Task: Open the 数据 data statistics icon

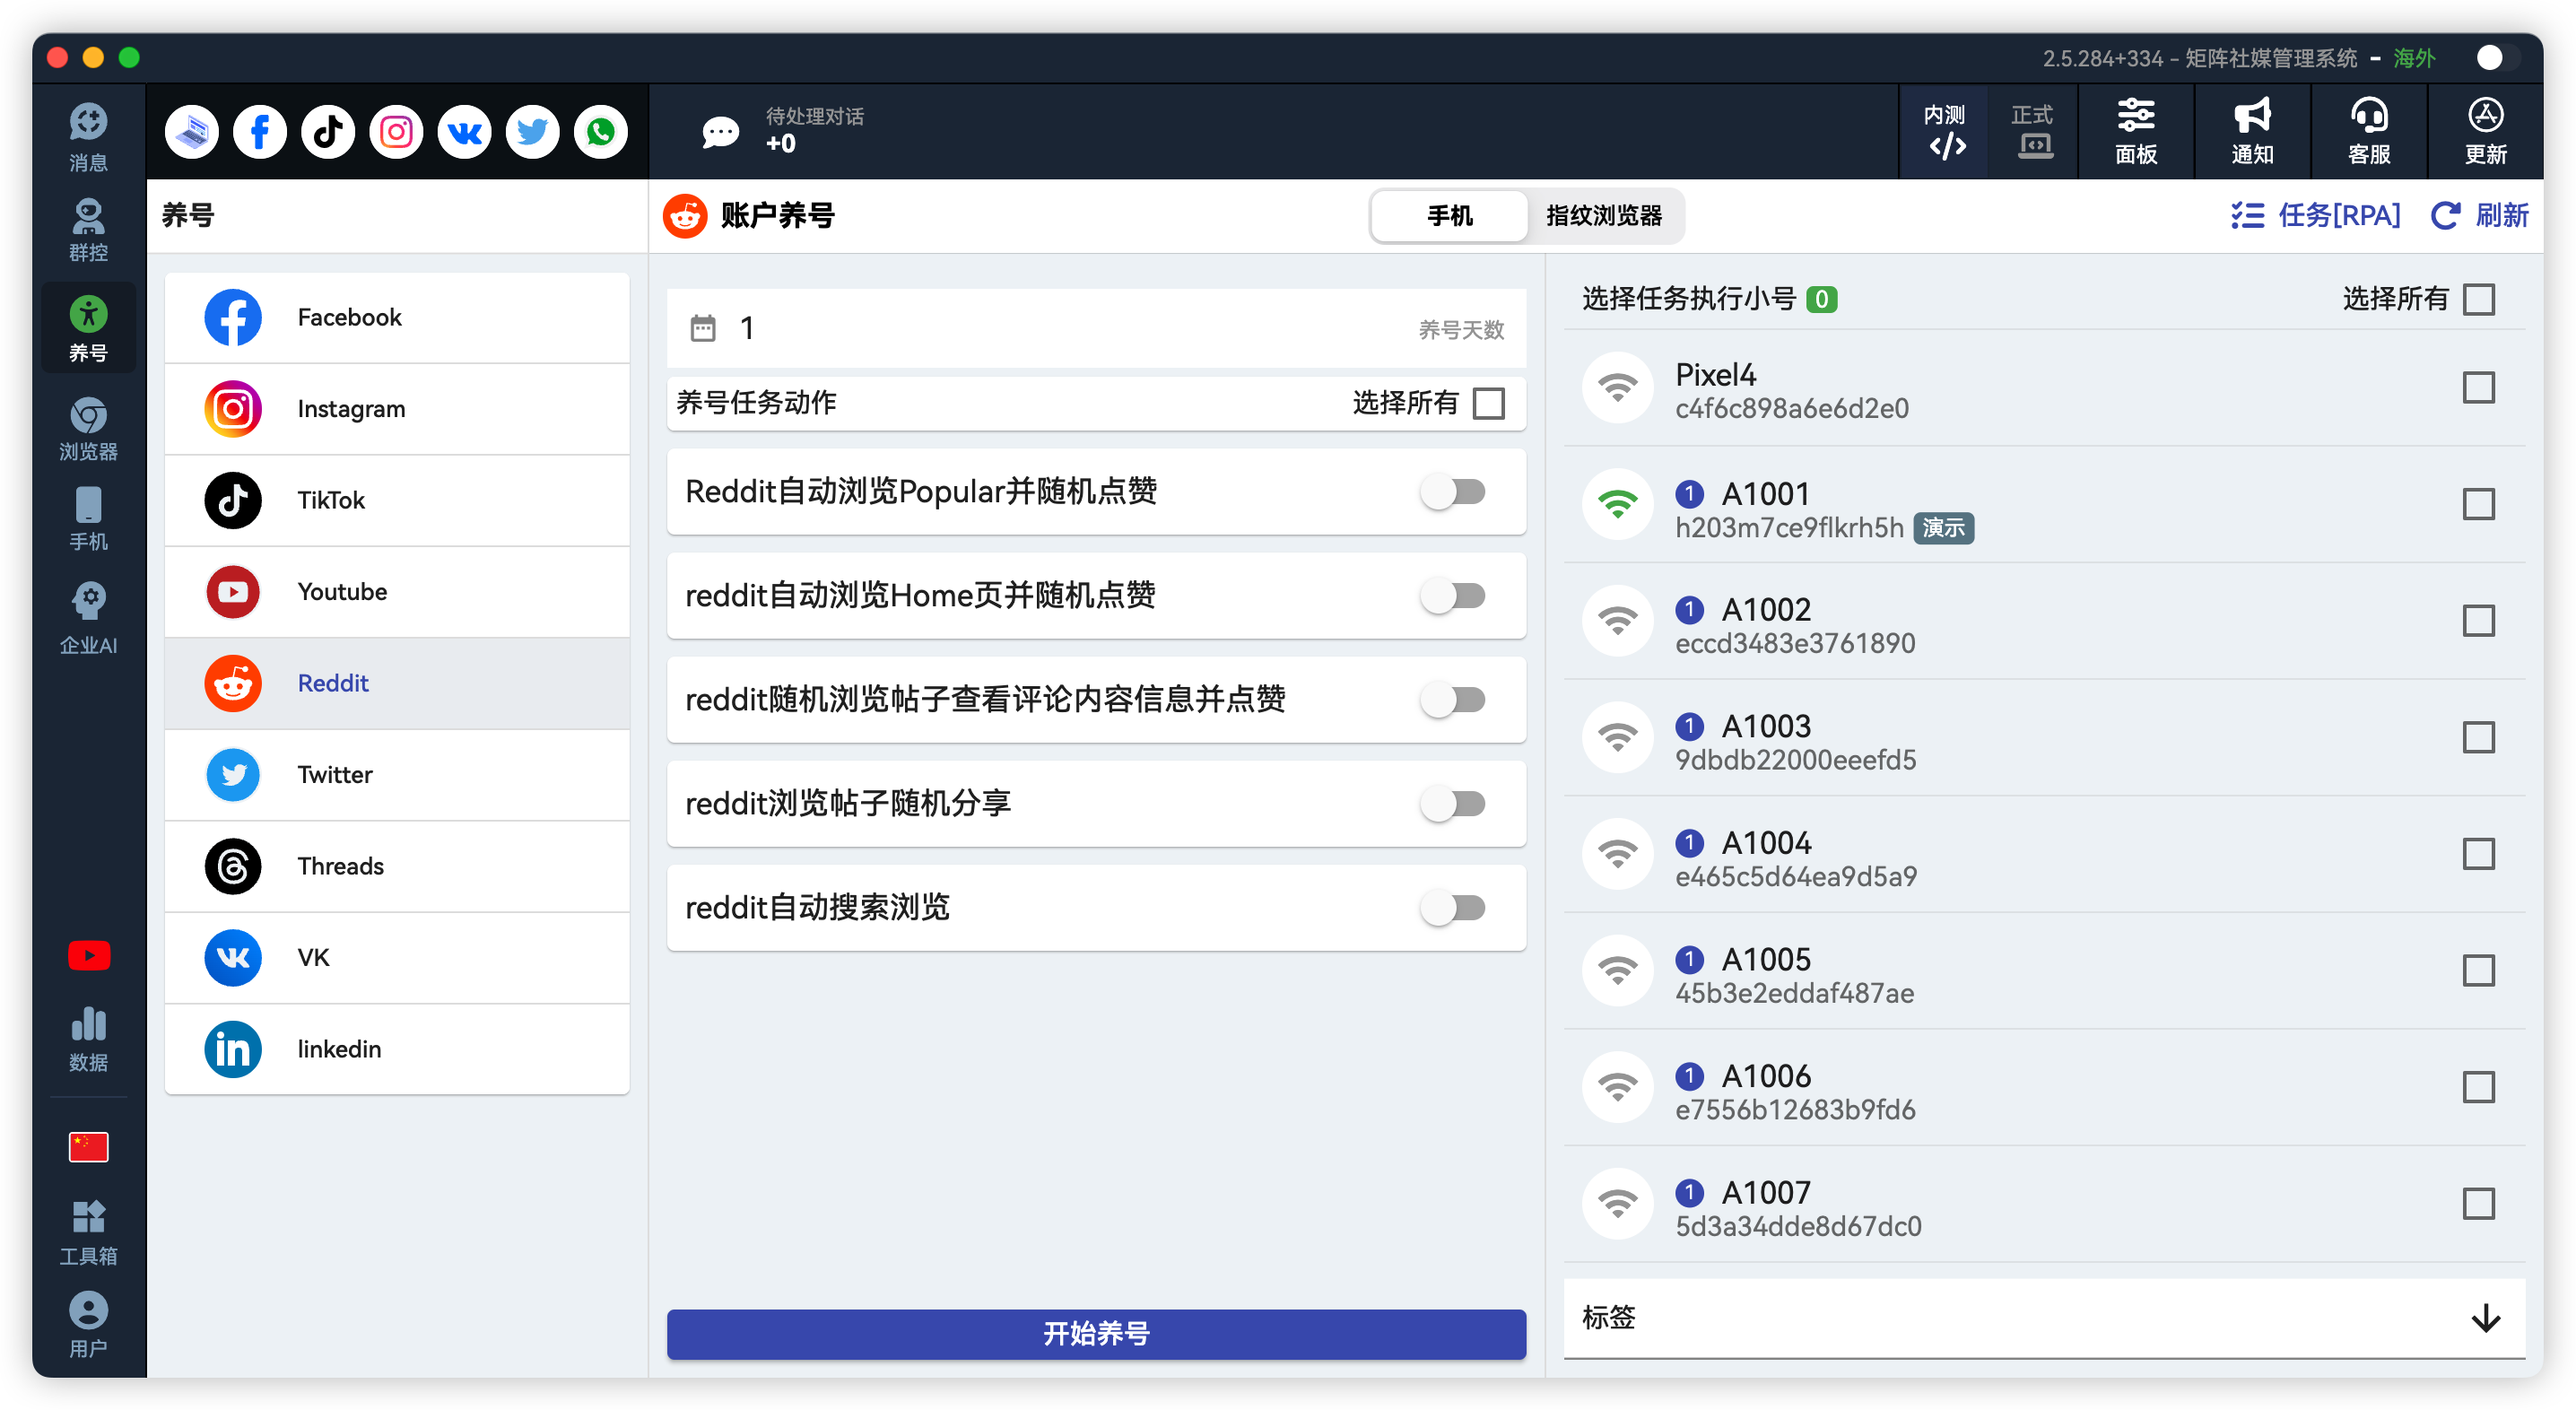Action: [x=88, y=1040]
